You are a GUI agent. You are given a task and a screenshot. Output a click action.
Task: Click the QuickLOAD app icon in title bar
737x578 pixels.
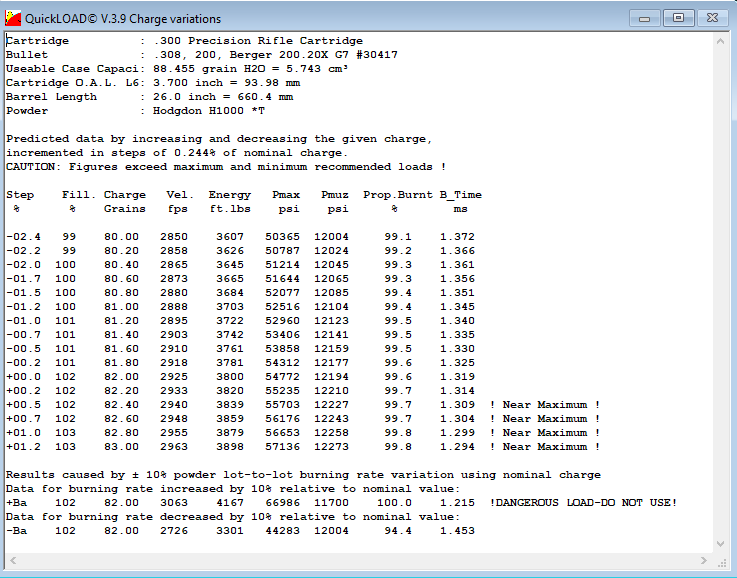click(x=13, y=18)
